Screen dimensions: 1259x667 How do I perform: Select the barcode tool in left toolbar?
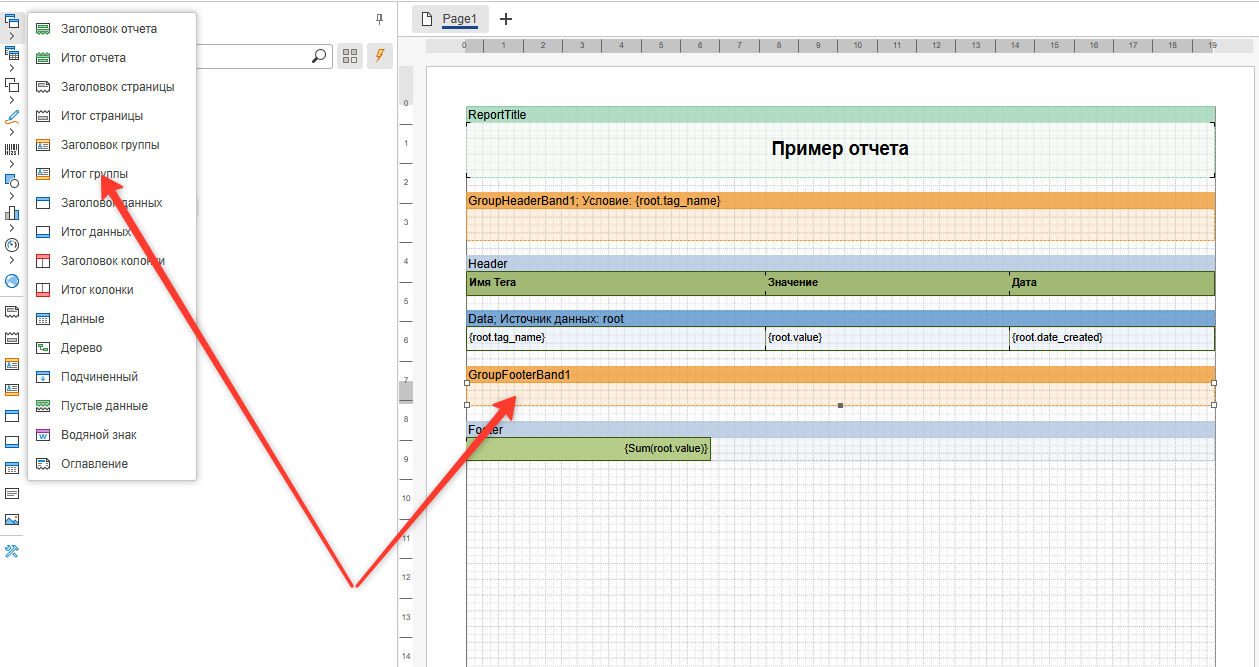coord(12,149)
